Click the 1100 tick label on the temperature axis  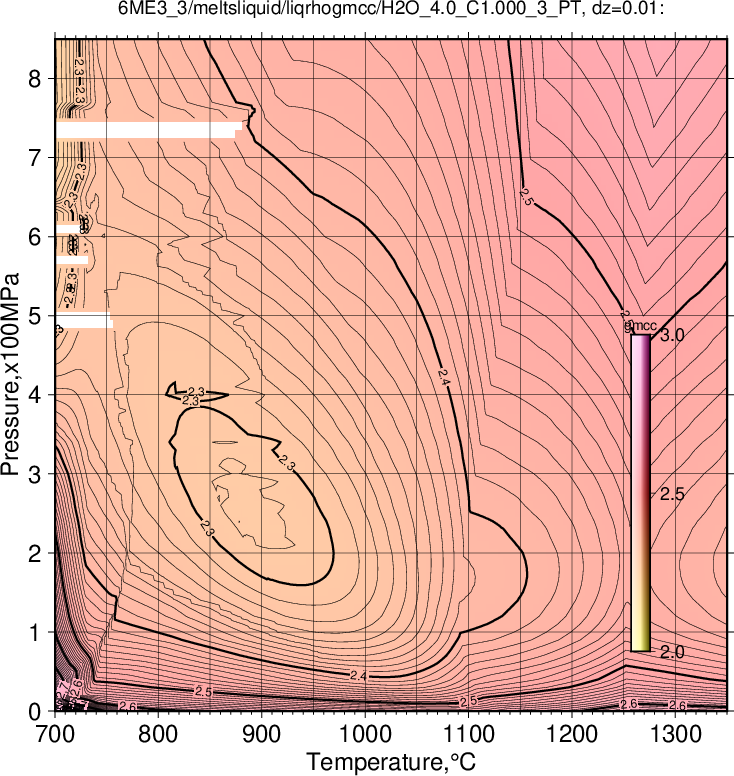pyautogui.click(x=468, y=734)
